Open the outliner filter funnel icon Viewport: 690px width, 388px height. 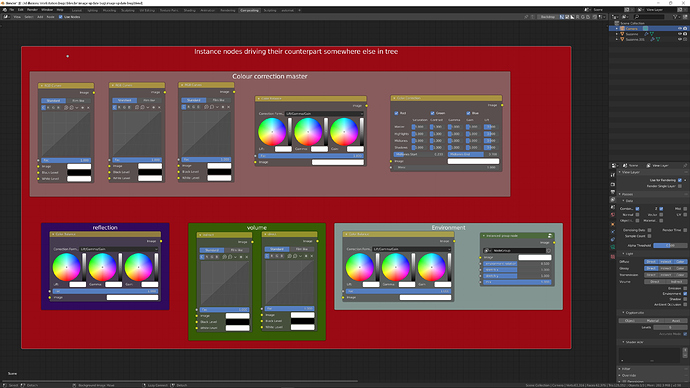[x=675, y=17]
